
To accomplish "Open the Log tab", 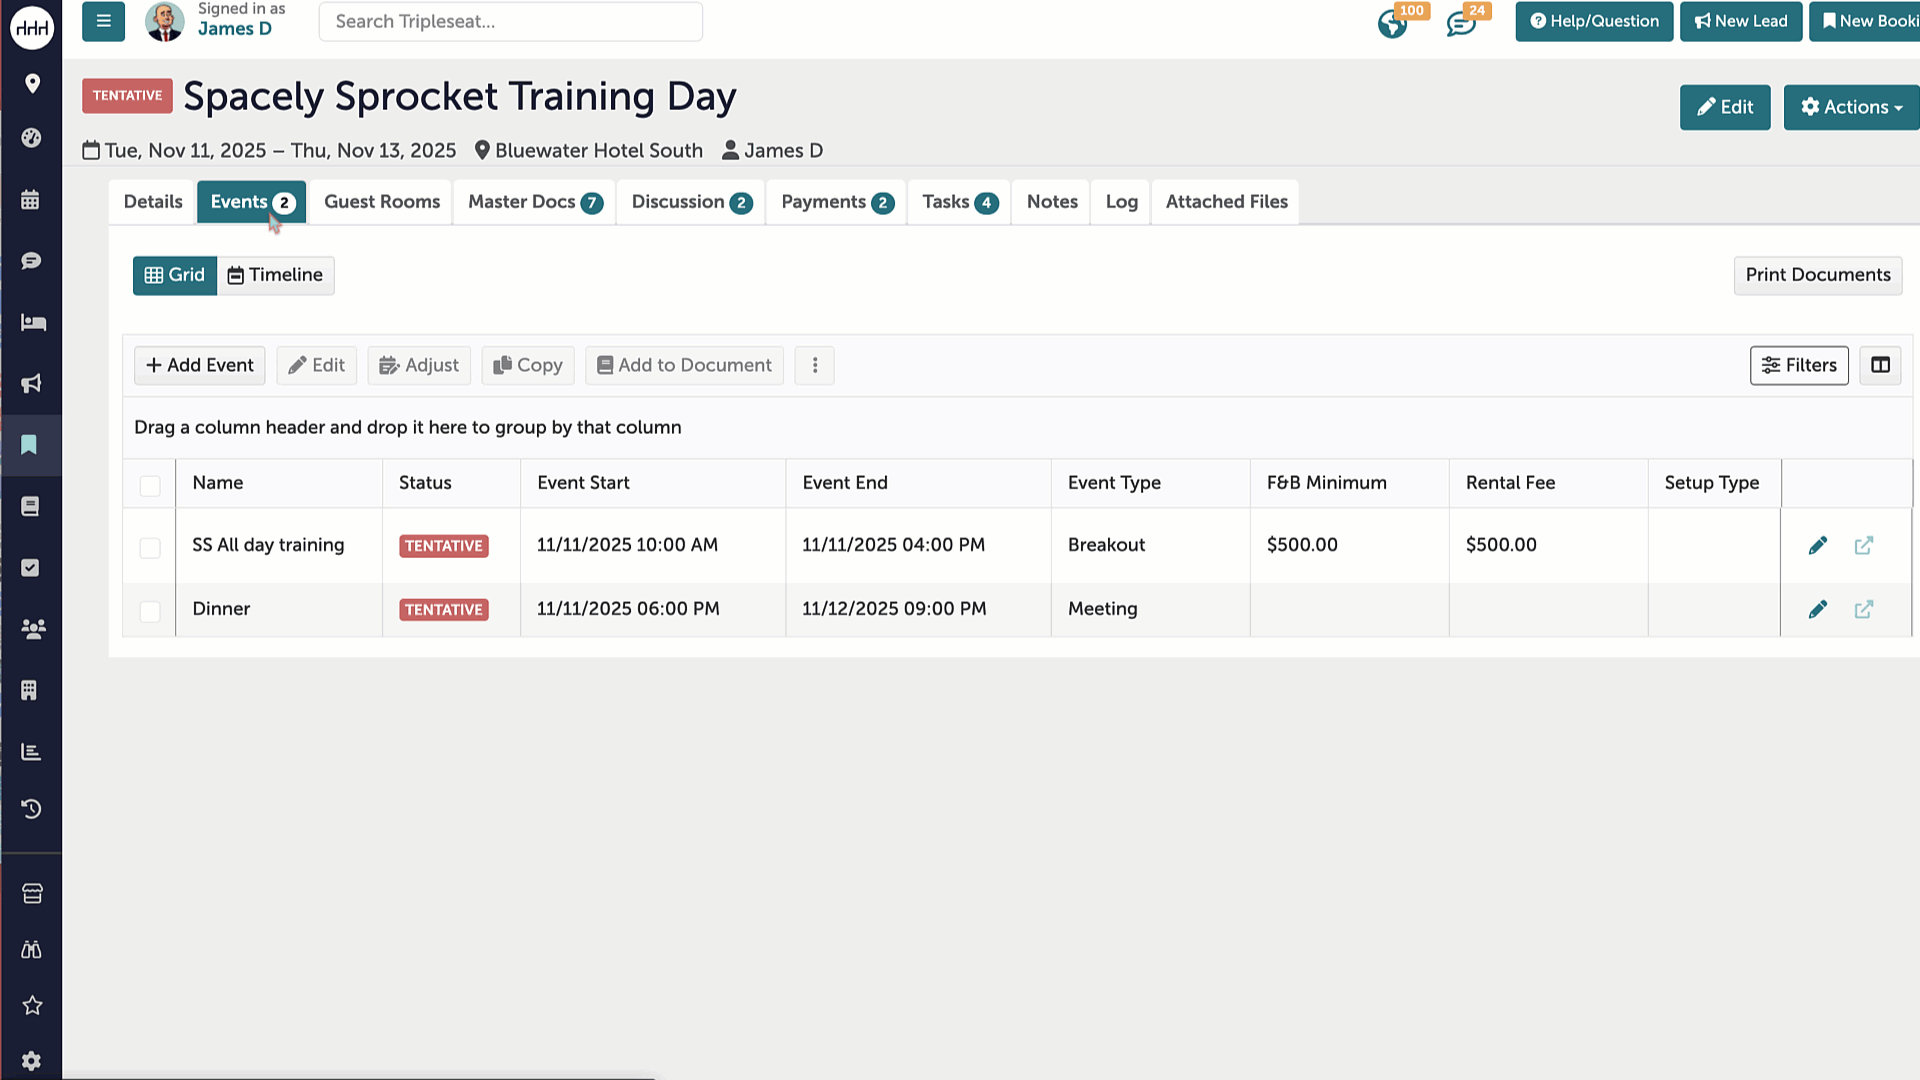I will point(1121,202).
